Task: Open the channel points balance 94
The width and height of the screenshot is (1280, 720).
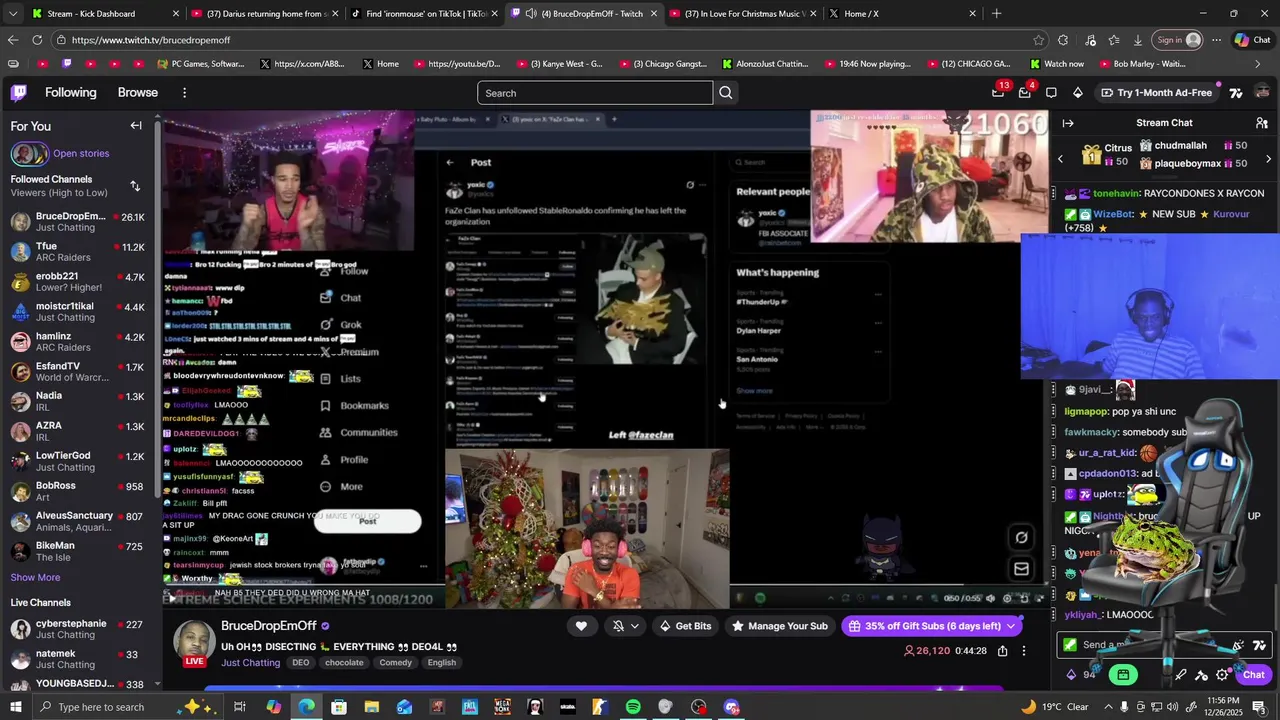Action: 1082,675
